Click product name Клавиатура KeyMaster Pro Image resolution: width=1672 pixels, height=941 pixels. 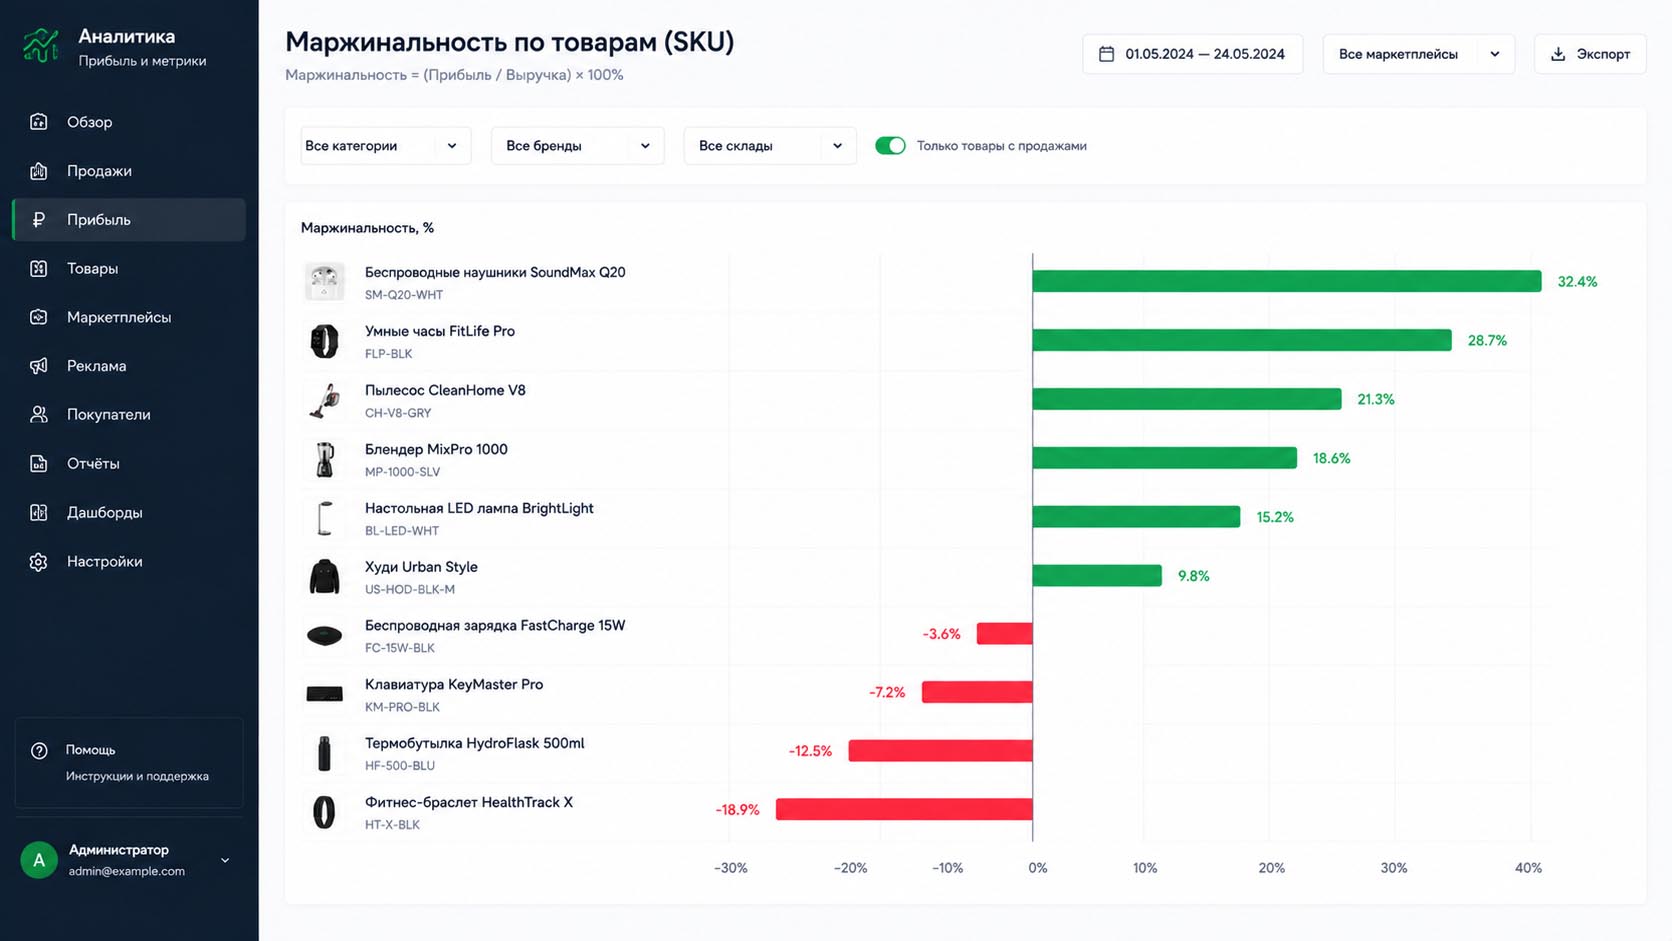point(454,684)
